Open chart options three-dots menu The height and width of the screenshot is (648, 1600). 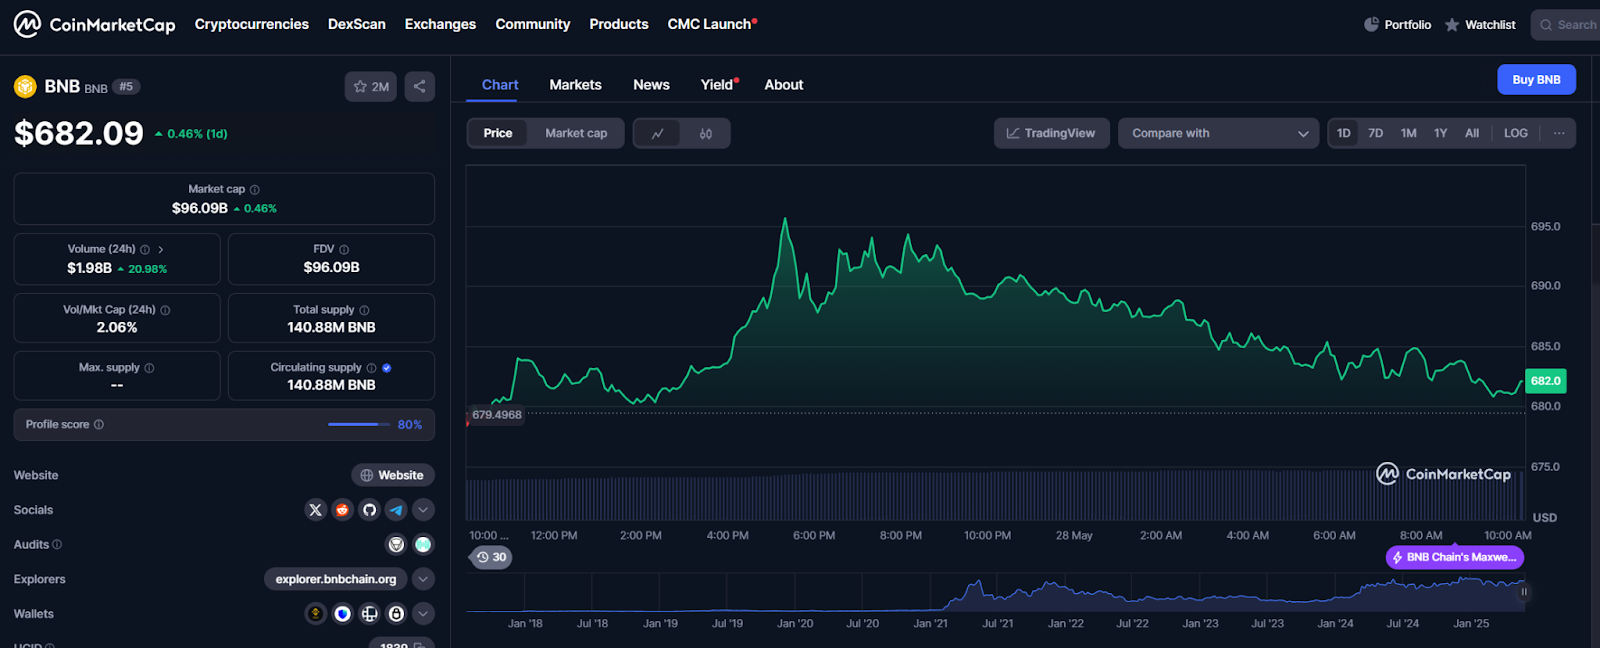point(1559,133)
